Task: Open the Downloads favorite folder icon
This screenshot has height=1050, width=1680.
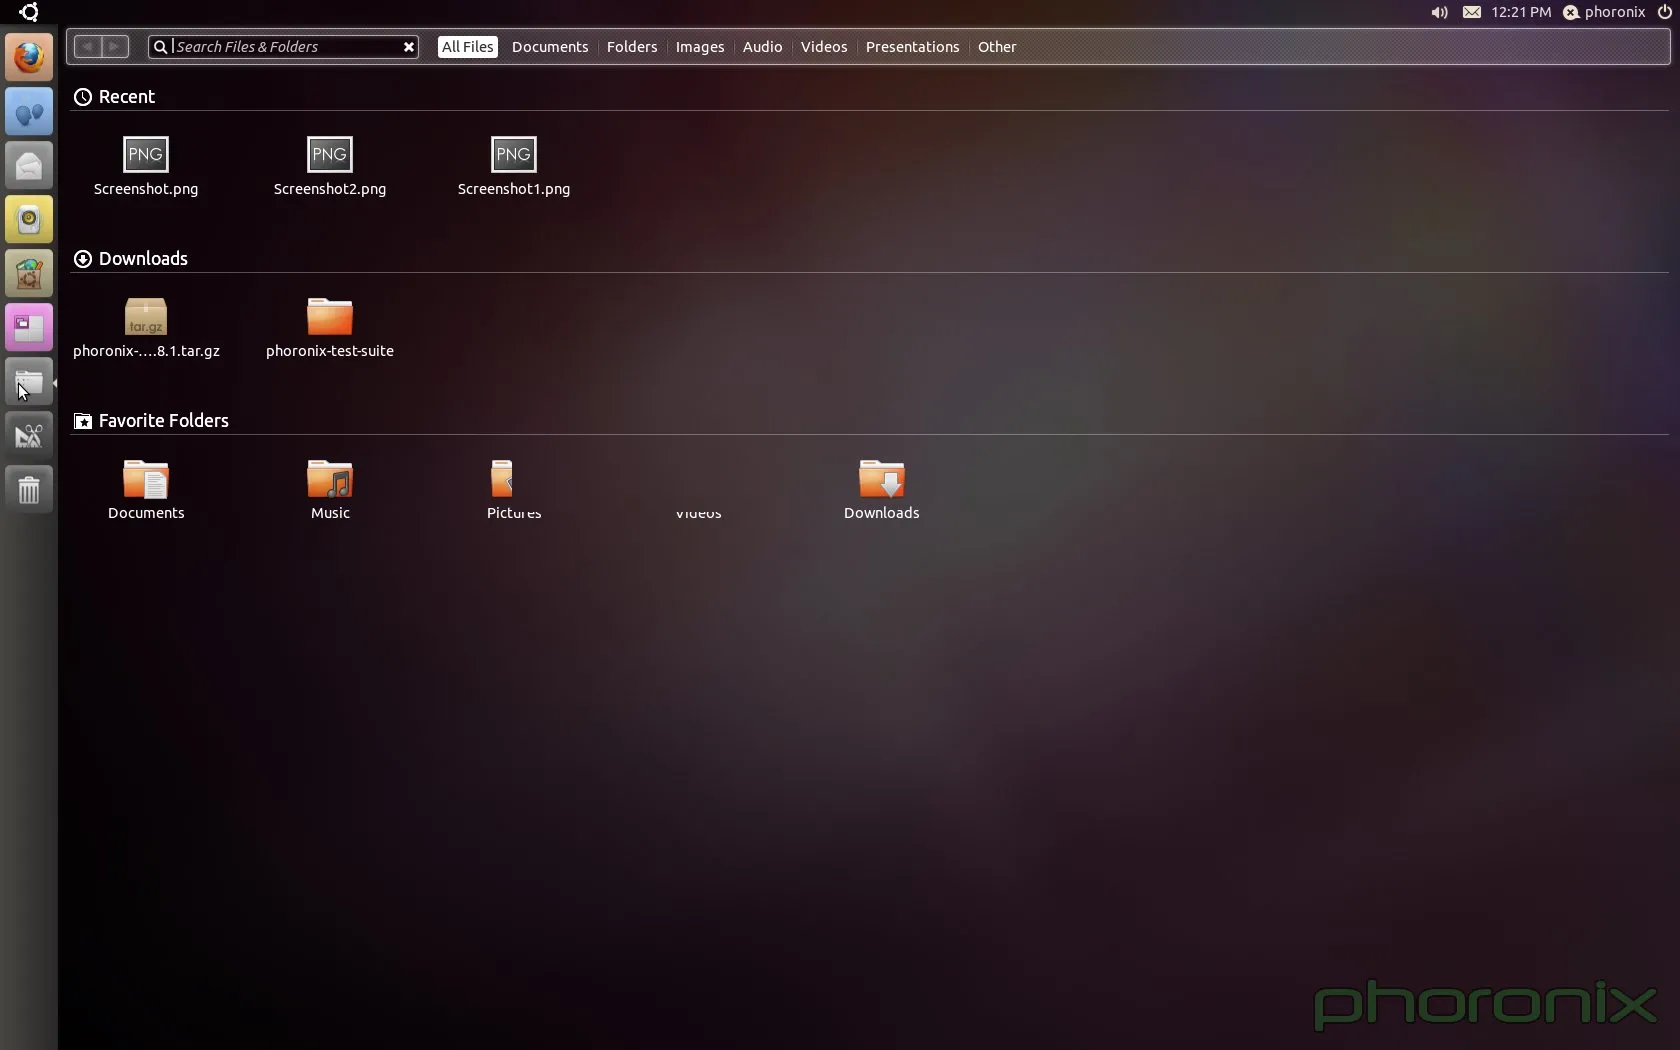Action: [882, 479]
